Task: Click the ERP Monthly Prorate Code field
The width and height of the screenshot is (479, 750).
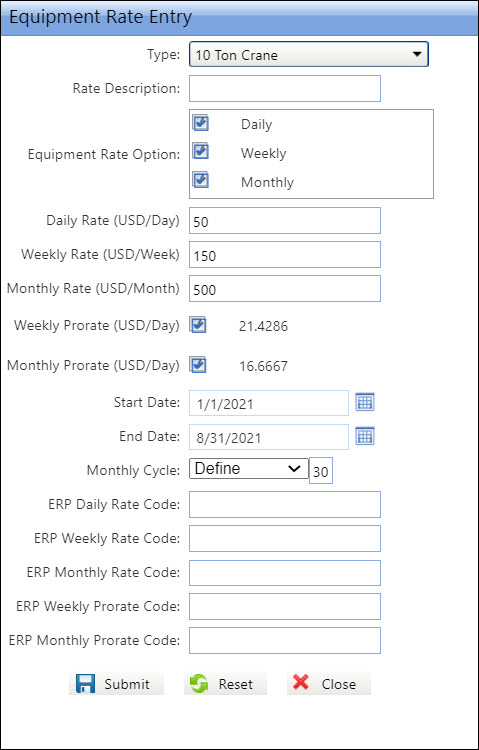Action: [285, 640]
